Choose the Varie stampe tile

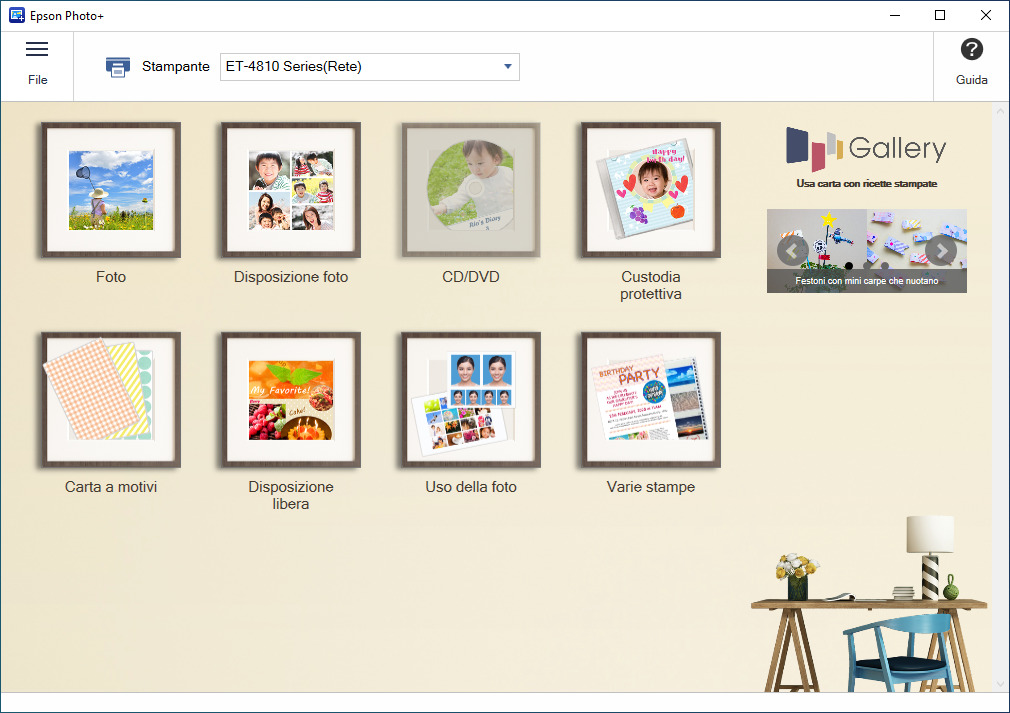(x=651, y=400)
